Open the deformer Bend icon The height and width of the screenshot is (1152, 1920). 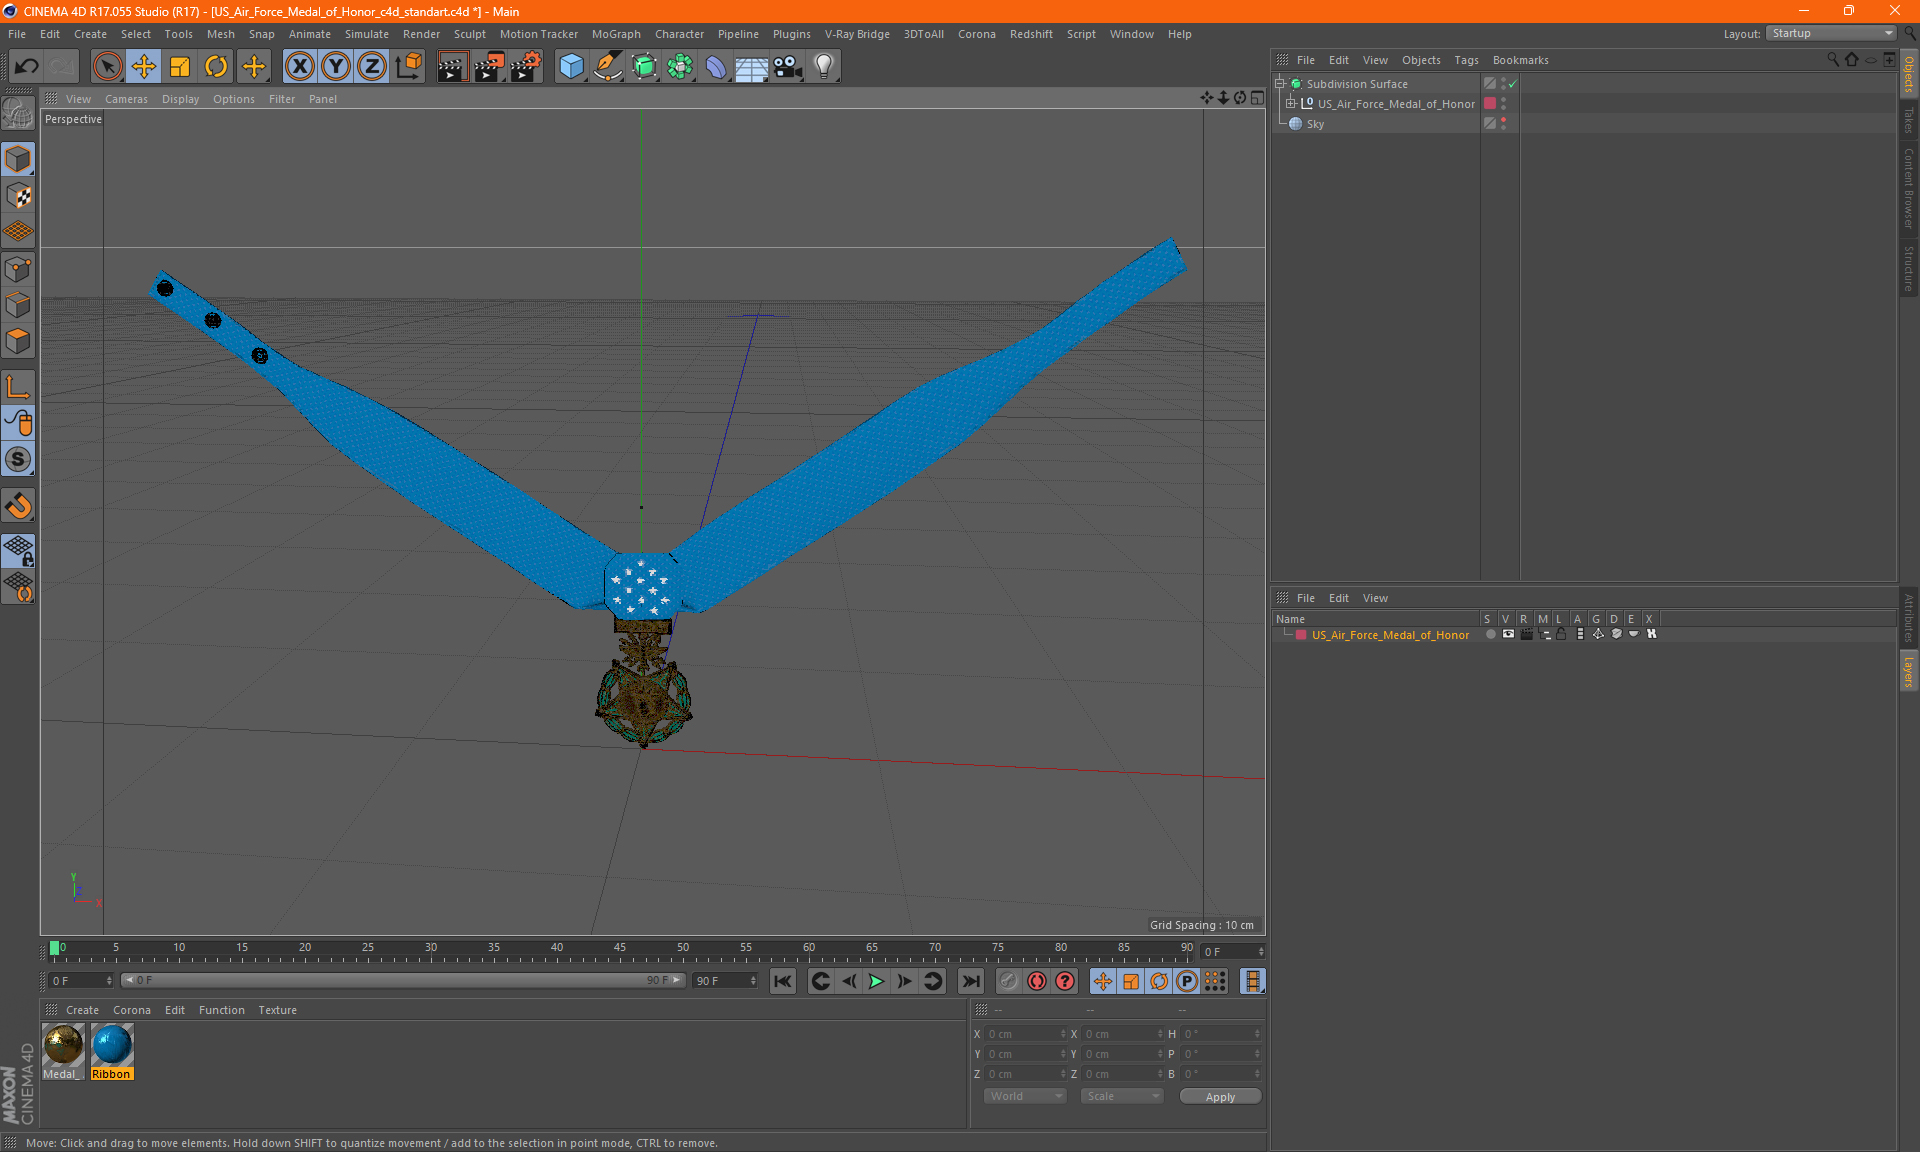(x=716, y=67)
